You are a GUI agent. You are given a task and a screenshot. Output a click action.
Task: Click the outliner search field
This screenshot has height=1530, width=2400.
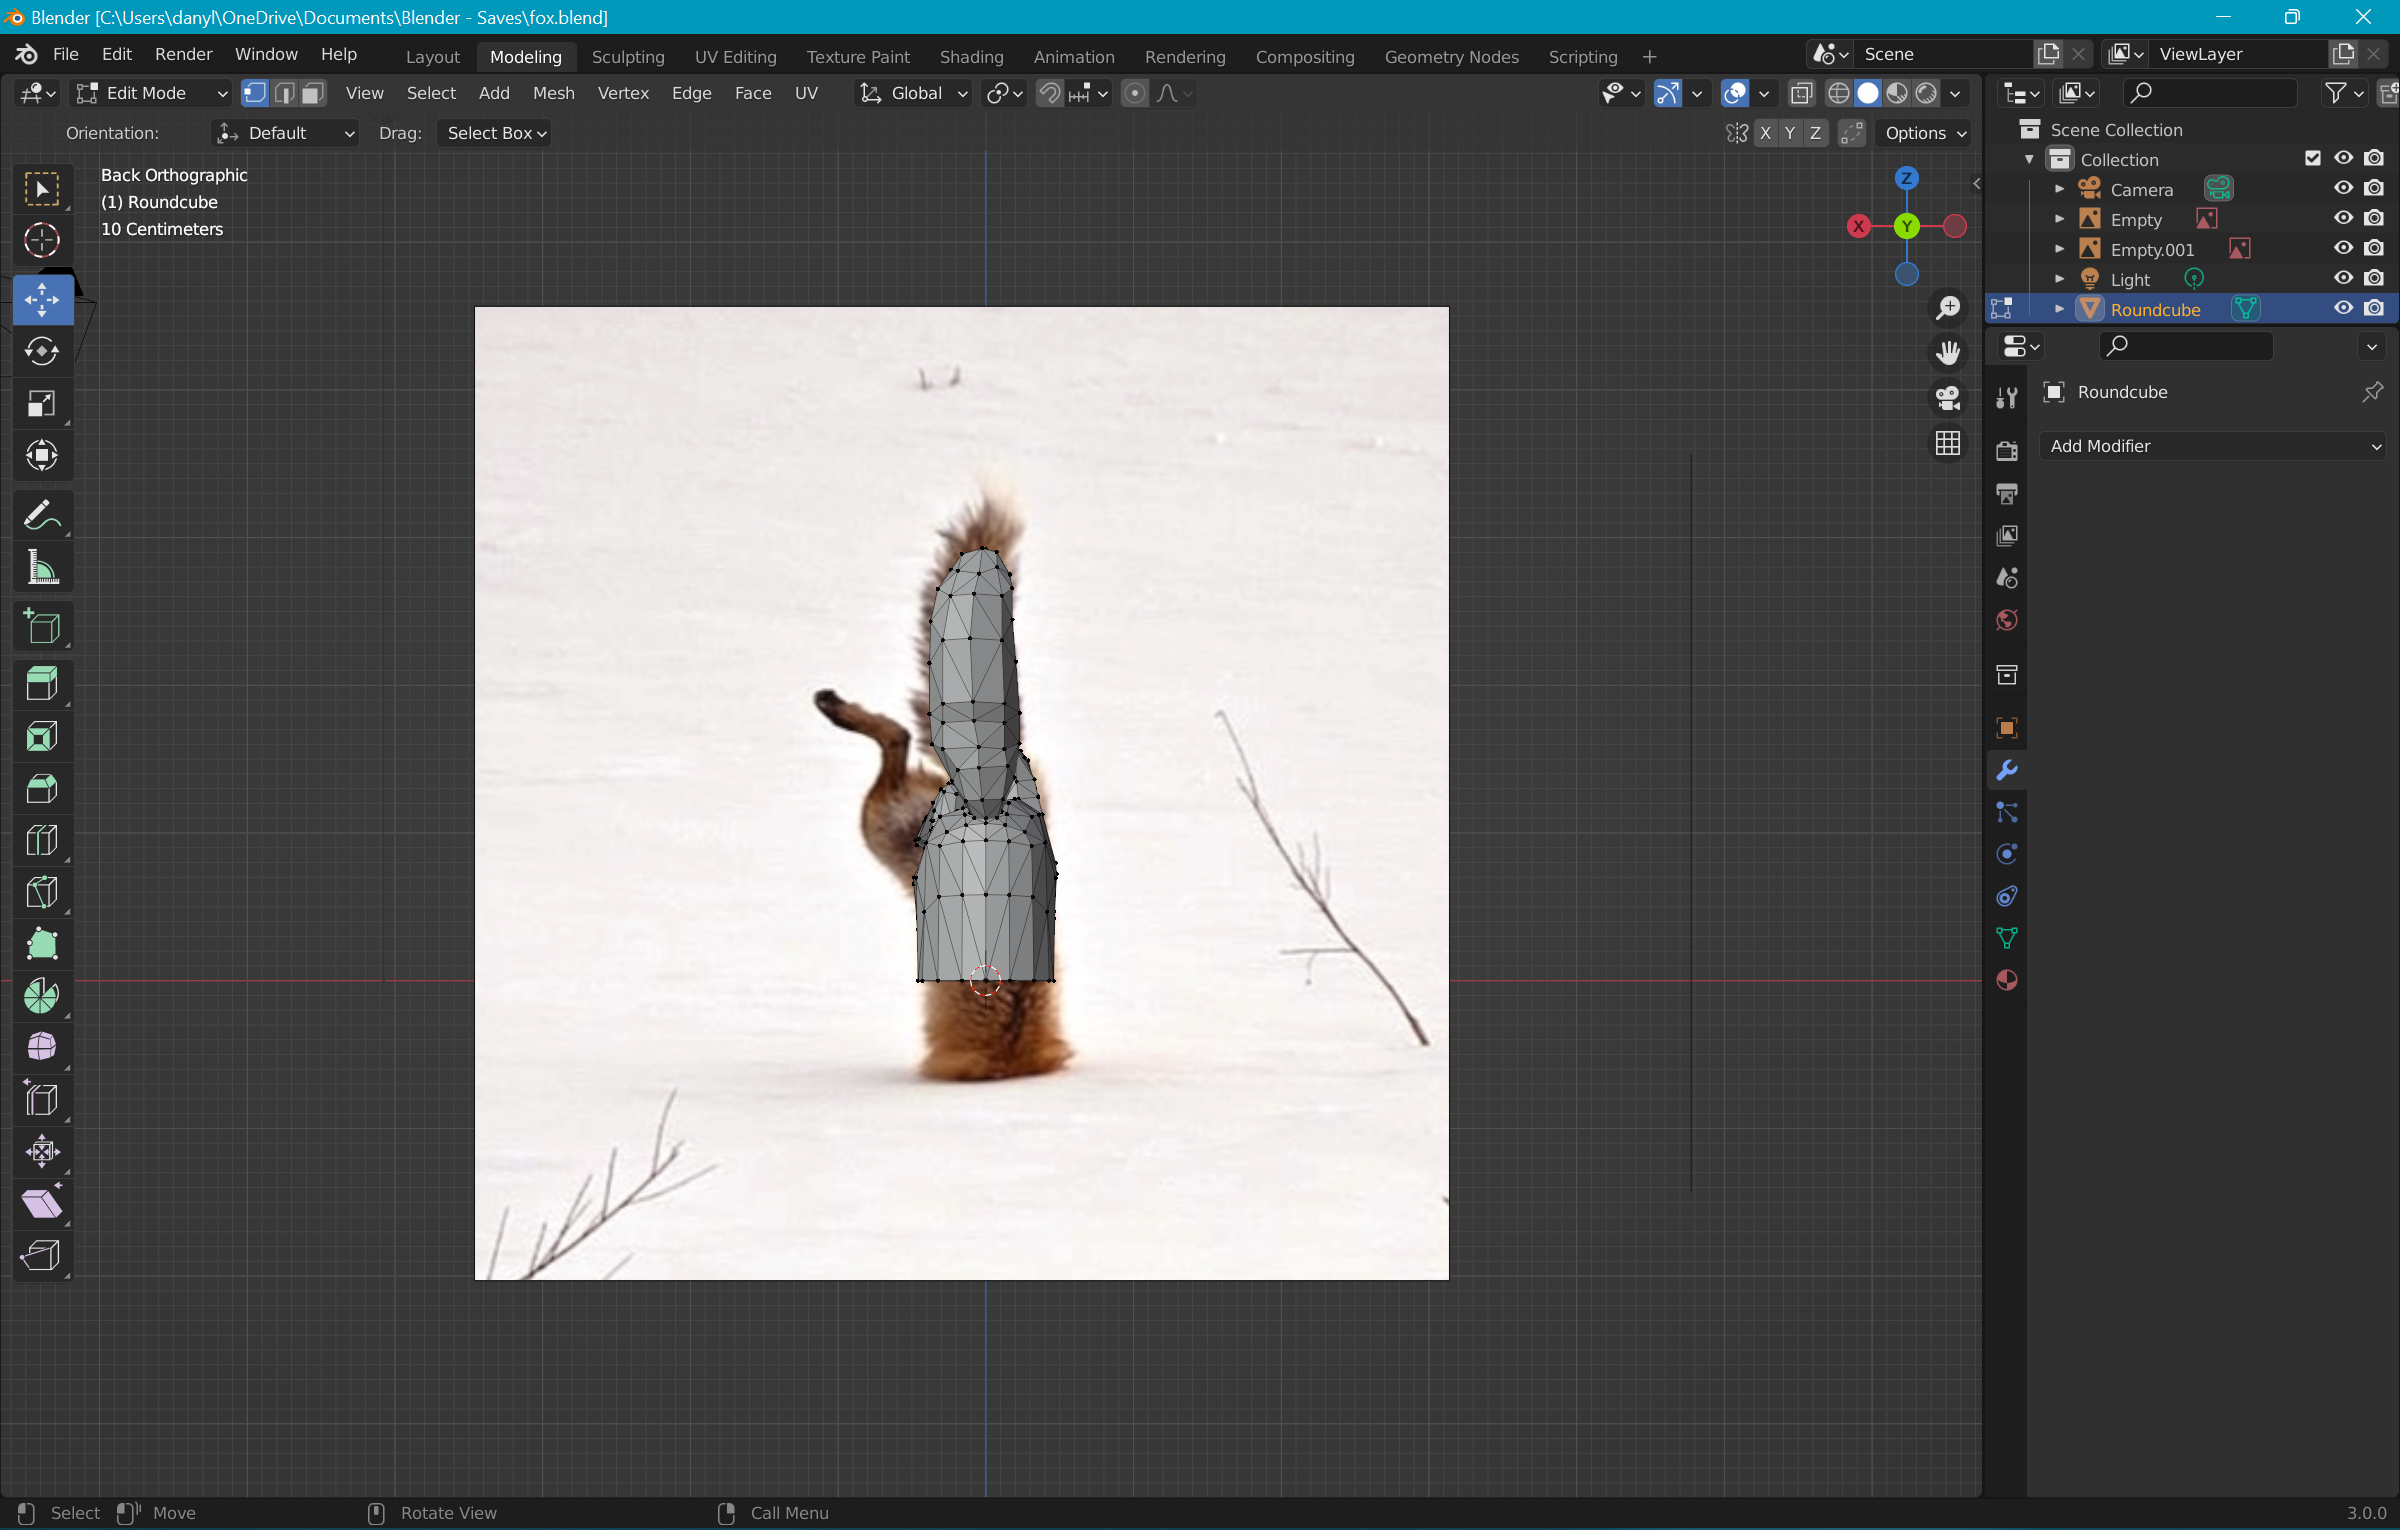(2210, 93)
